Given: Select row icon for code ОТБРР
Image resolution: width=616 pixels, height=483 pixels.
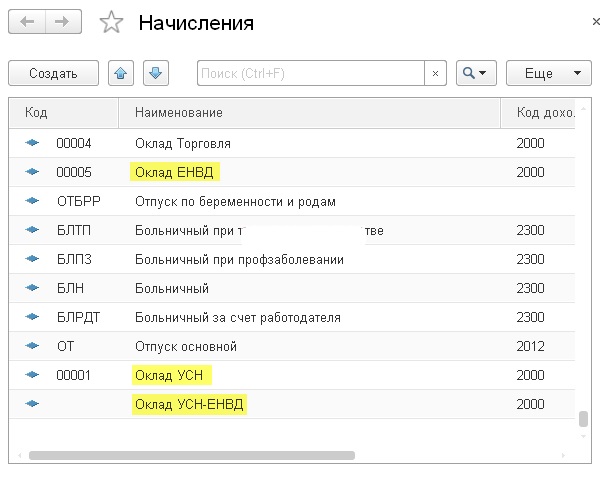Looking at the screenshot, I should click(x=32, y=201).
